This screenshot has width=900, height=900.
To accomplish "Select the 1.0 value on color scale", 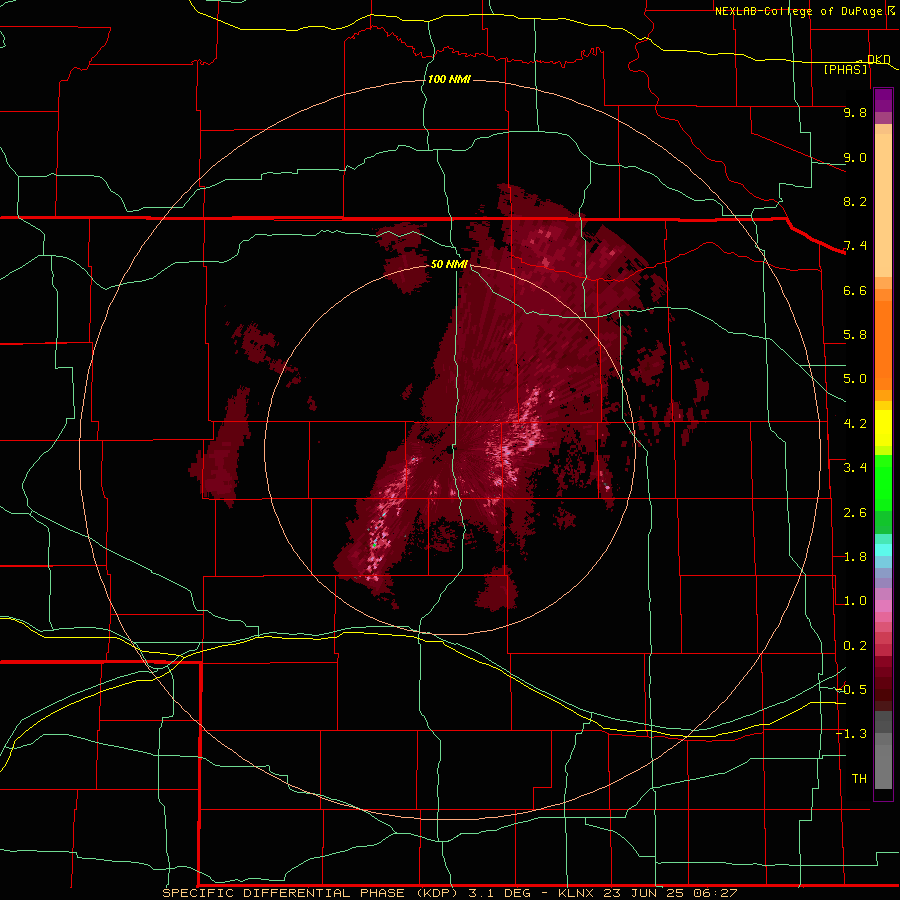I will coord(855,601).
